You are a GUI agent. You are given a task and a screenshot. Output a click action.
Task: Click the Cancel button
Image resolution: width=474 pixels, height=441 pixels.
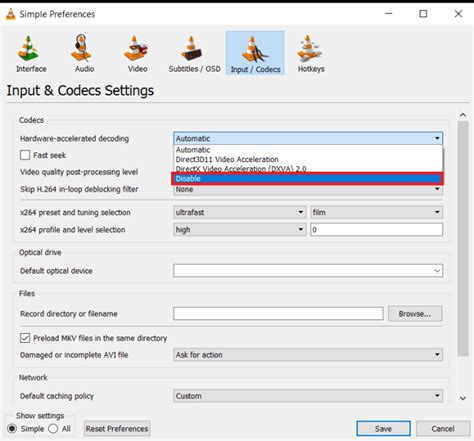click(x=443, y=429)
